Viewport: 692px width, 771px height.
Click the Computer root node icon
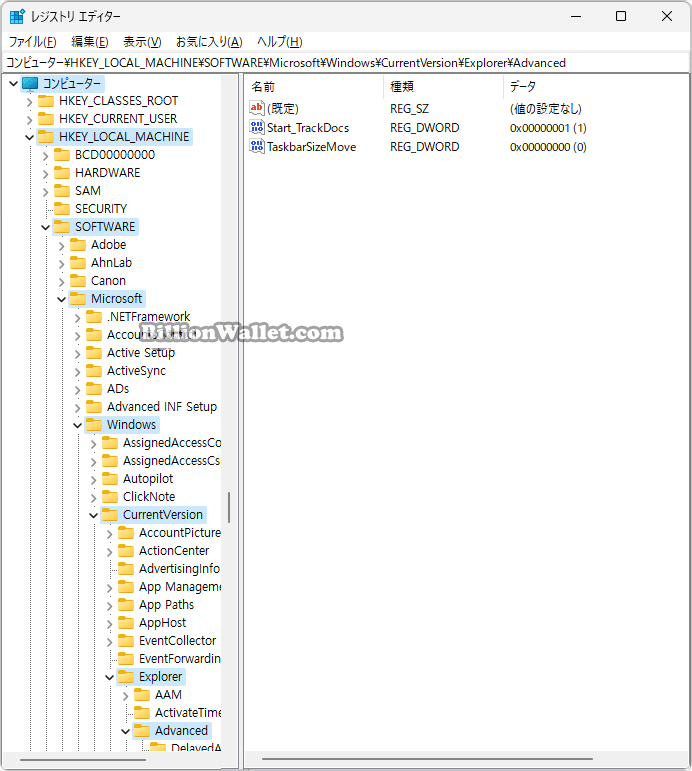pyautogui.click(x=30, y=84)
